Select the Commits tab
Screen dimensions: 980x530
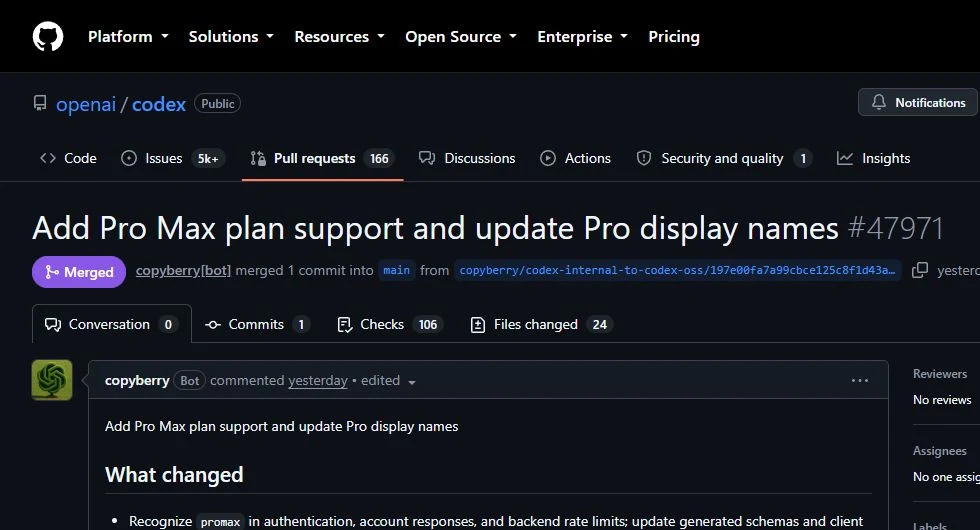pyautogui.click(x=258, y=324)
